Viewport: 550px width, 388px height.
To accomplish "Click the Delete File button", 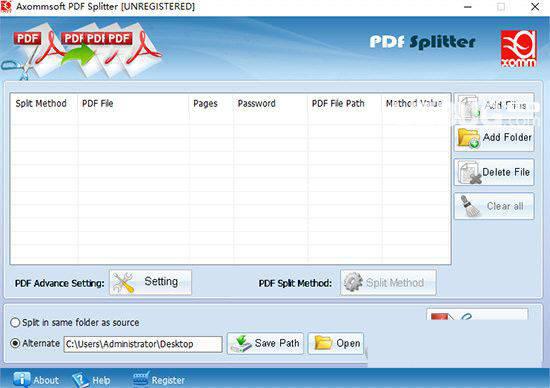I will (494, 172).
